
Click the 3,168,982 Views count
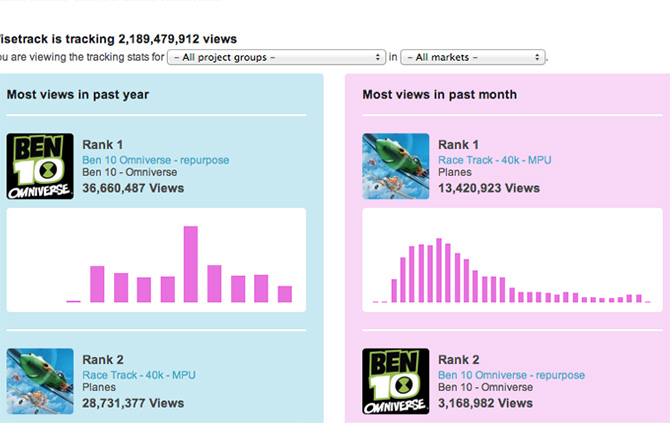tap(485, 402)
